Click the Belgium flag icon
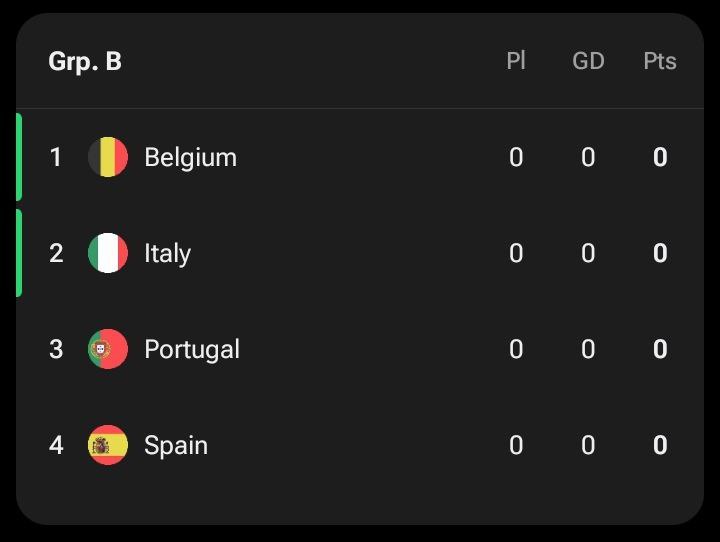This screenshot has height=542, width=720. point(108,157)
